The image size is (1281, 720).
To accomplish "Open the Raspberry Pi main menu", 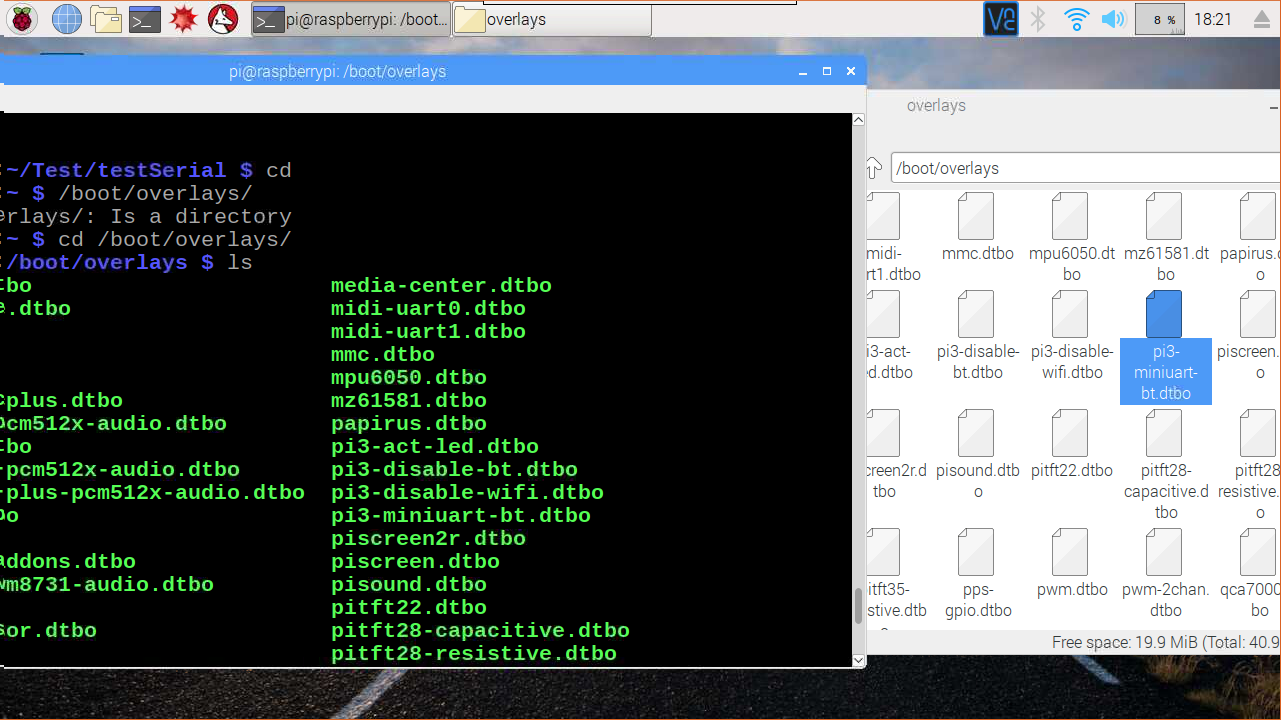I will [x=22, y=19].
